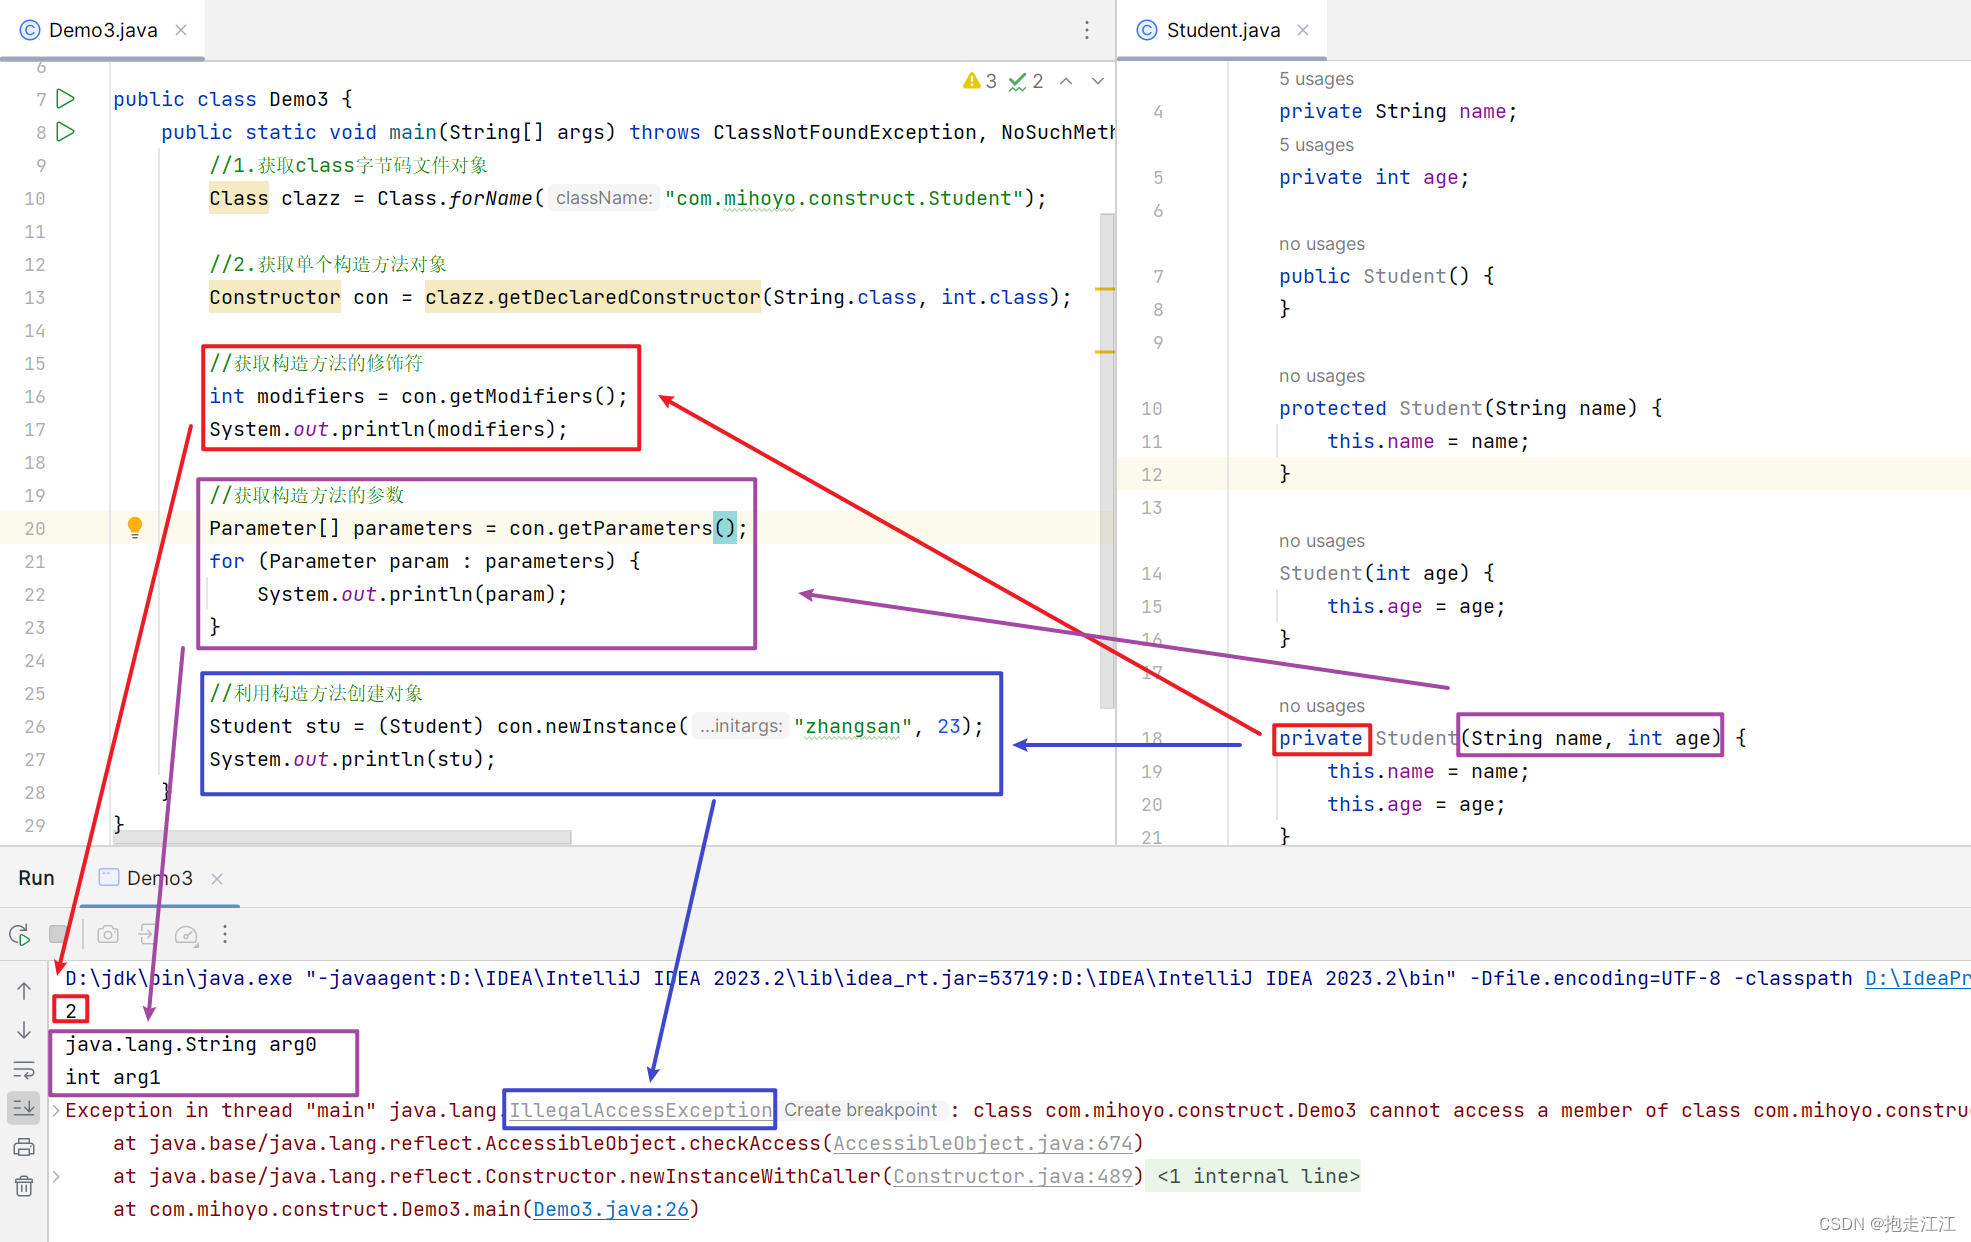Image resolution: width=1971 pixels, height=1242 pixels.
Task: Toggle Soft-Wrap in the run console
Action: [24, 1069]
